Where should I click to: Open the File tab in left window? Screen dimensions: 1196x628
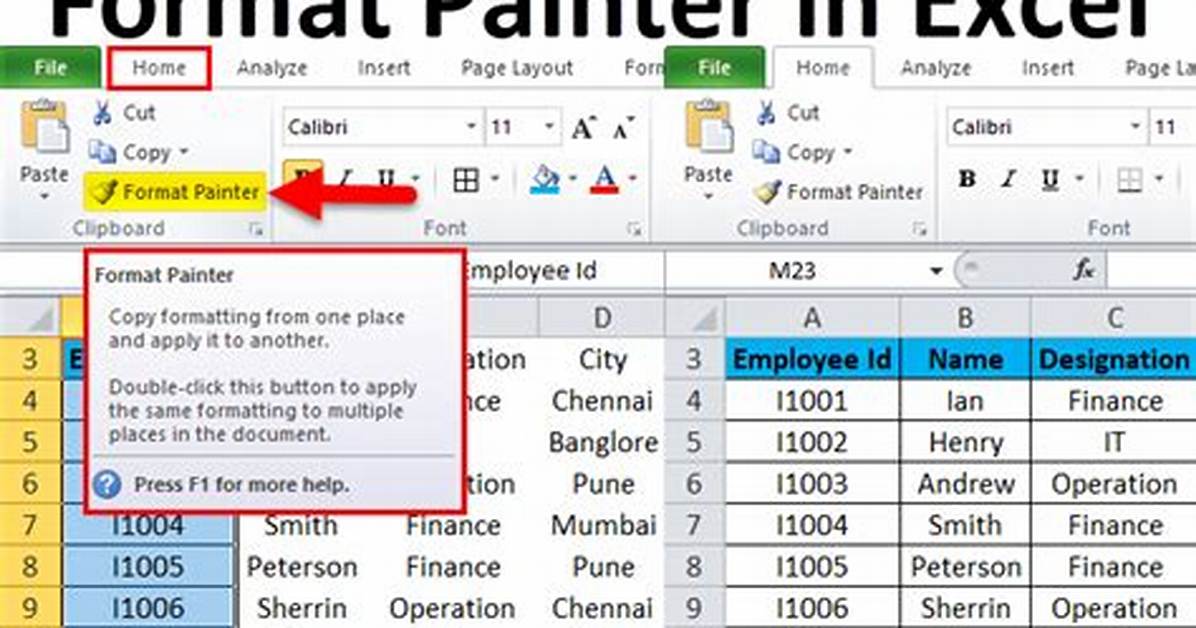pos(50,68)
